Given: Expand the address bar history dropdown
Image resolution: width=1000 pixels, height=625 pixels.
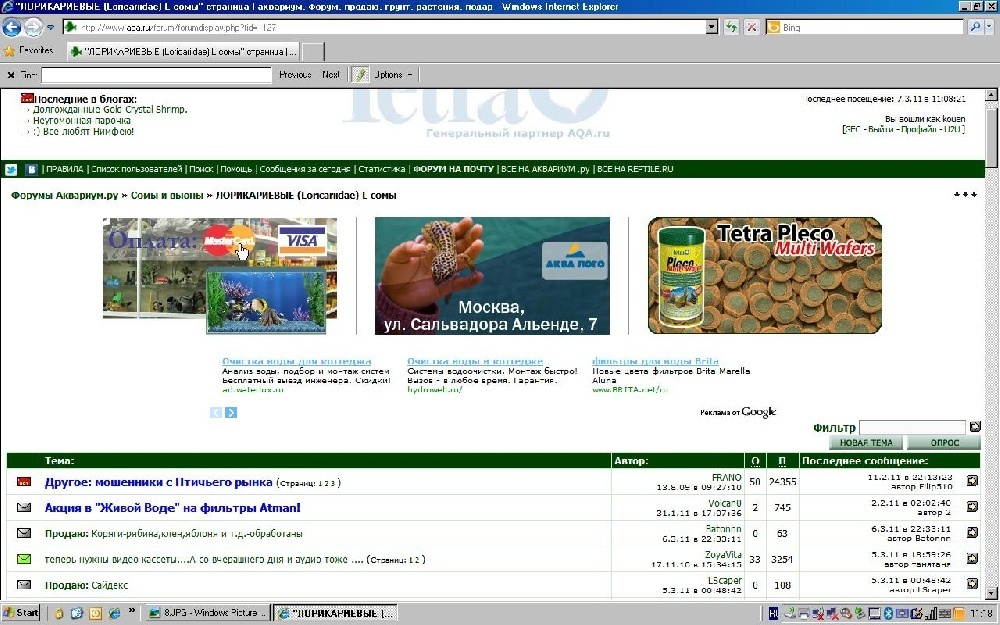Looking at the screenshot, I should coord(712,27).
